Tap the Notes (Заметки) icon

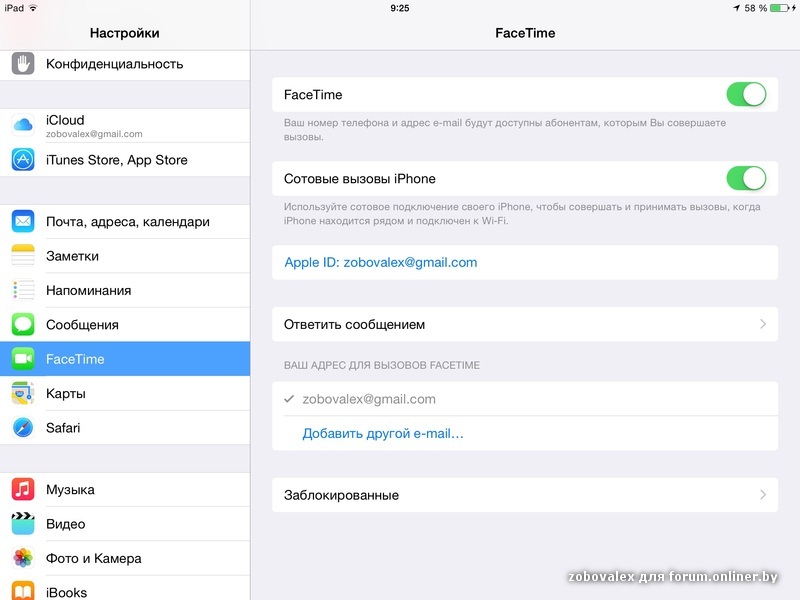coord(23,256)
